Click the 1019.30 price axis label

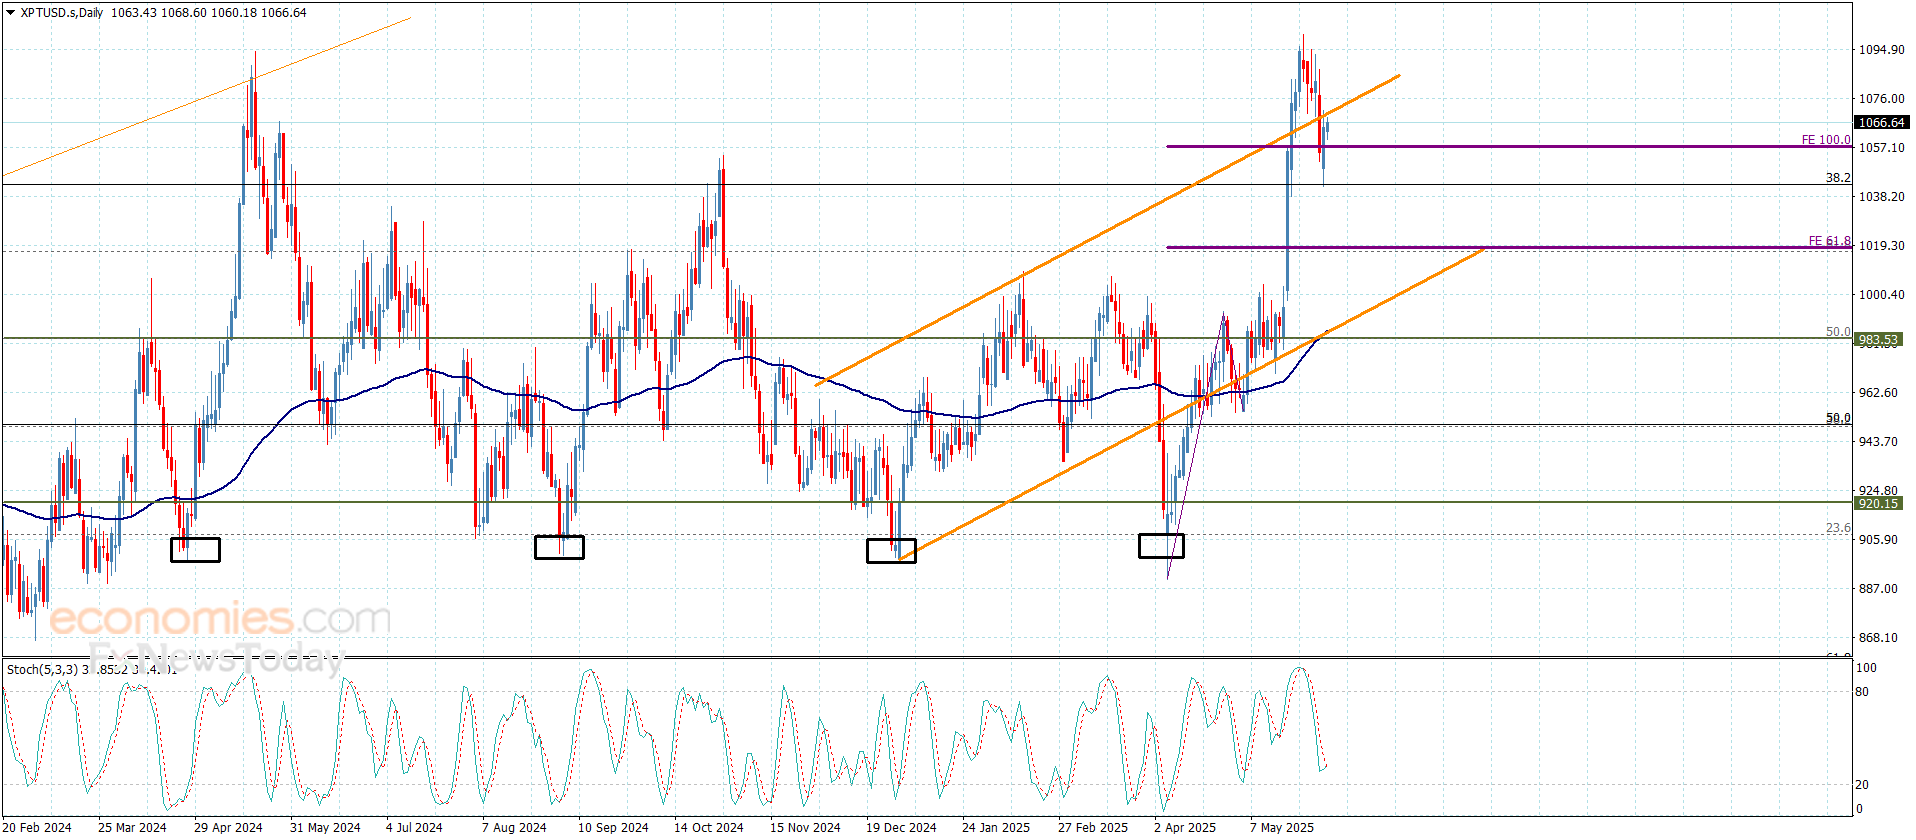pyautogui.click(x=1881, y=246)
